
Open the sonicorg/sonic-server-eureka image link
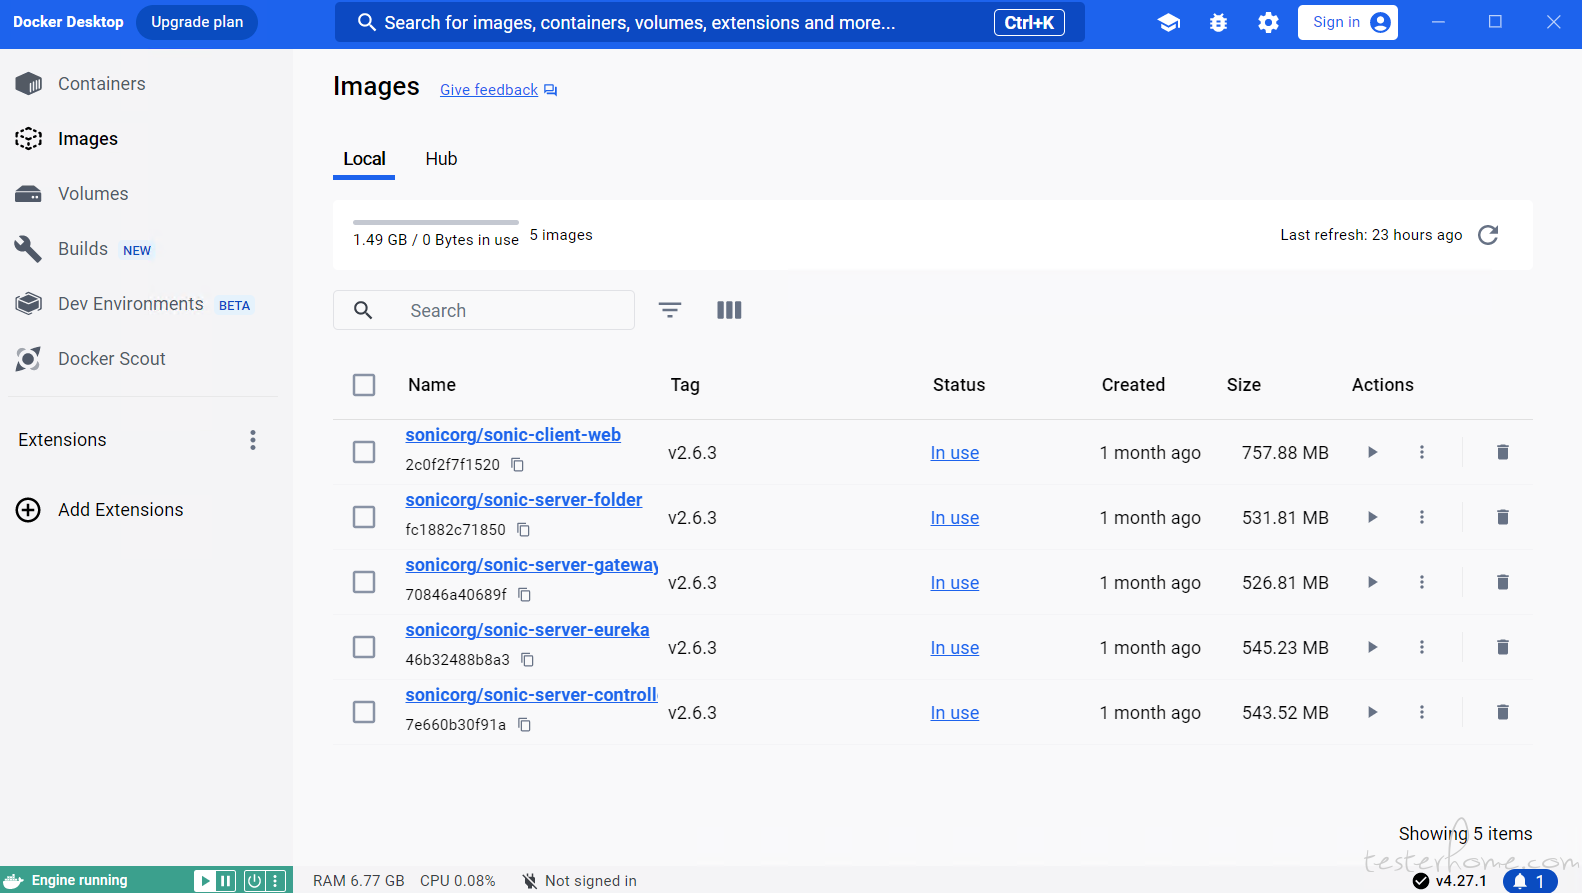click(527, 630)
